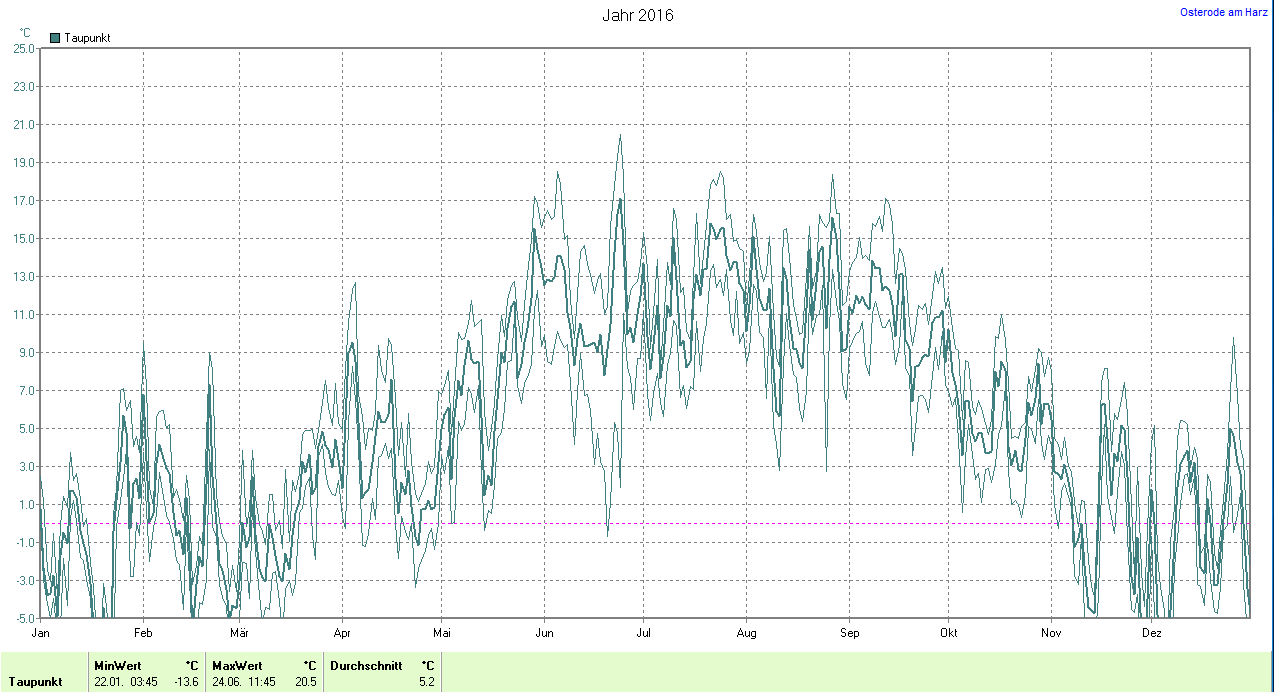Select the average value 5.2 cell
This screenshot has height=692, width=1274.
pos(426,682)
